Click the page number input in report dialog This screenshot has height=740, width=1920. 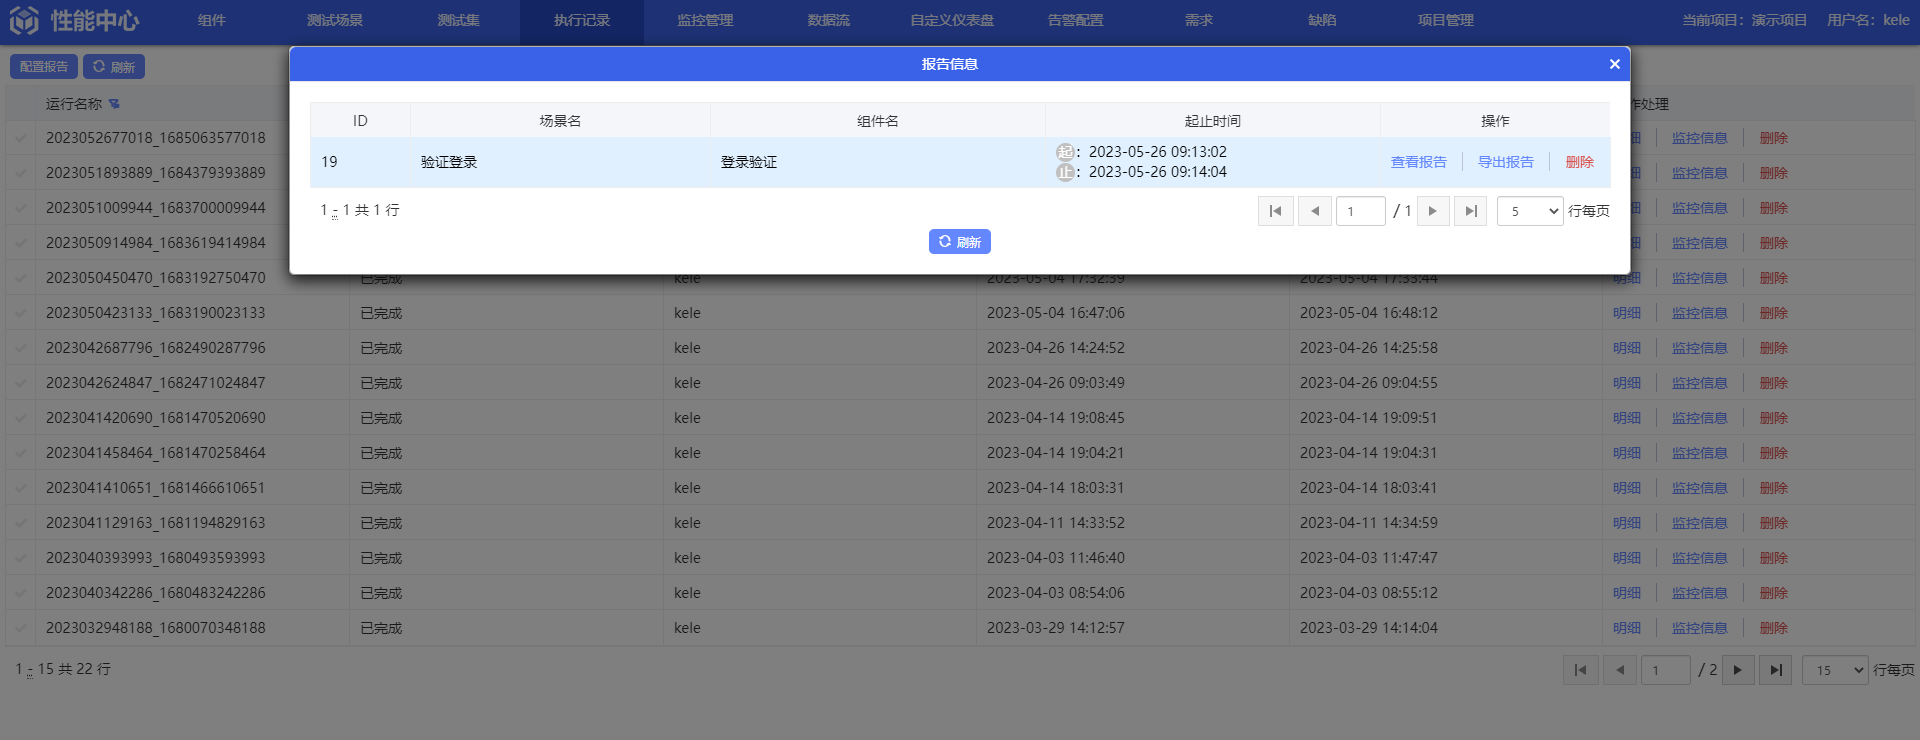point(1360,211)
